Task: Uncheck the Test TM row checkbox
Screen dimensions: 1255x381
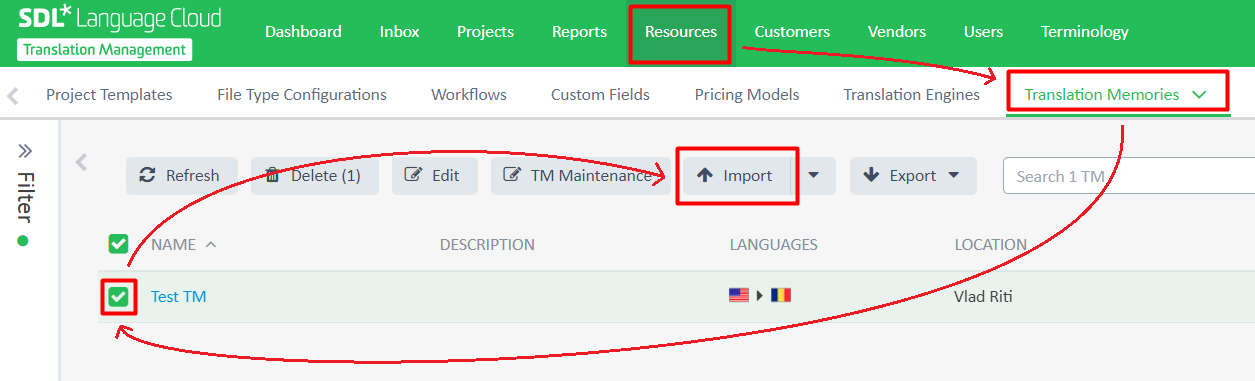Action: (119, 297)
